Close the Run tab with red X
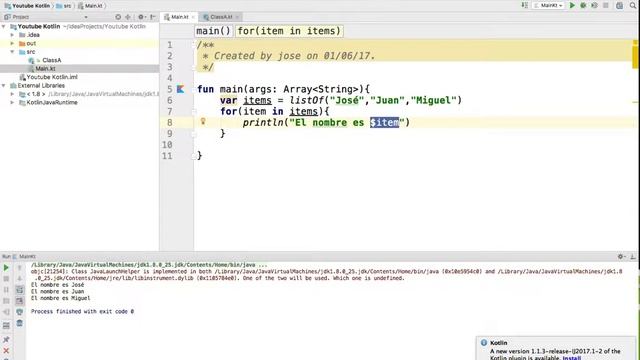The width and height of the screenshot is (640, 360). (x=6, y=351)
